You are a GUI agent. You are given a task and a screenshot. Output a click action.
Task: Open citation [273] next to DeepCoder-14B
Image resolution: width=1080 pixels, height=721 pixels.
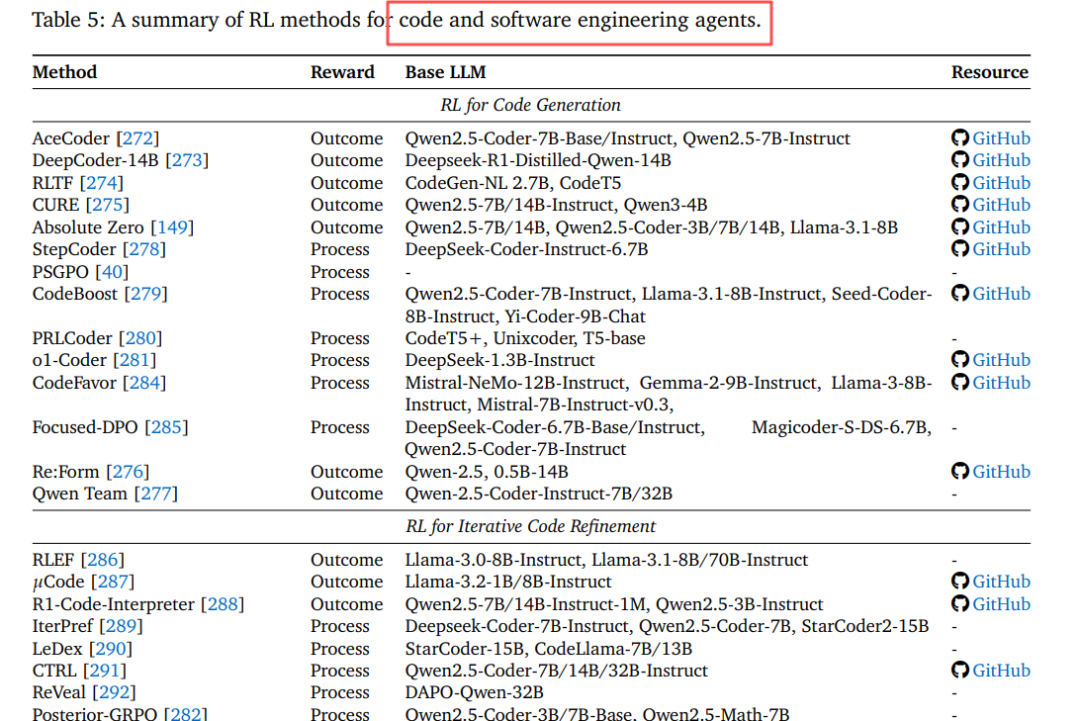[x=187, y=160]
